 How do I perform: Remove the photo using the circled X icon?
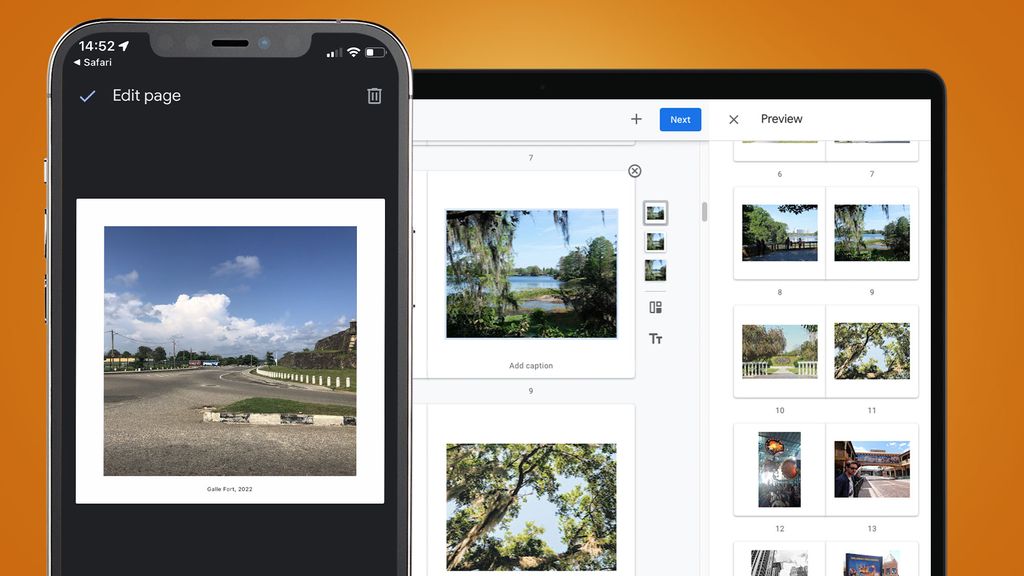(x=634, y=171)
